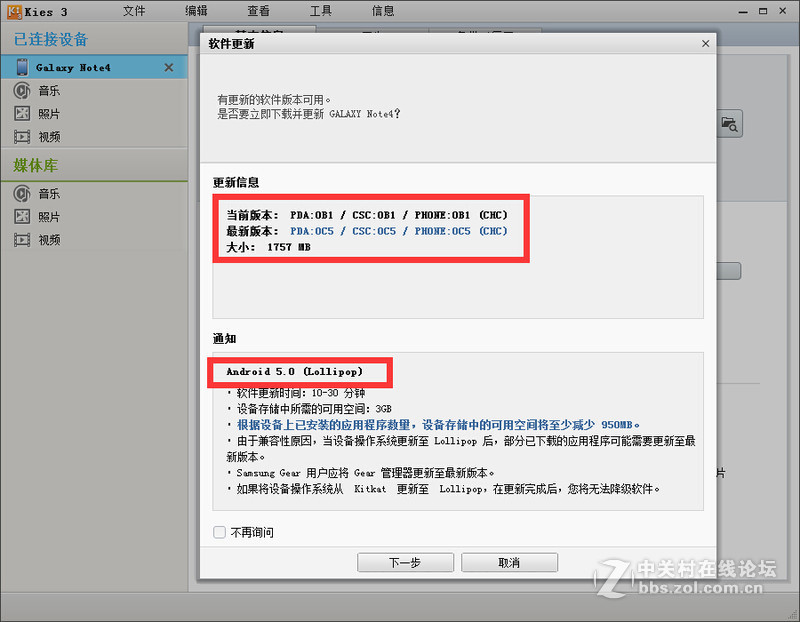Close the Kies 3 main window

click(x=783, y=11)
